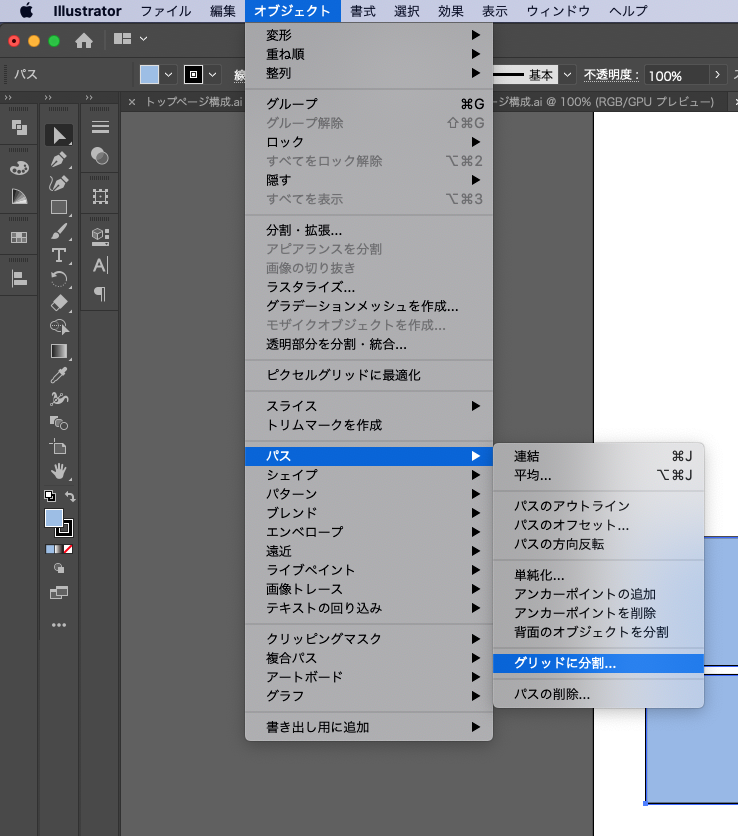The width and height of the screenshot is (738, 836).
Task: Select the Pen tool
Action: [x=59, y=159]
